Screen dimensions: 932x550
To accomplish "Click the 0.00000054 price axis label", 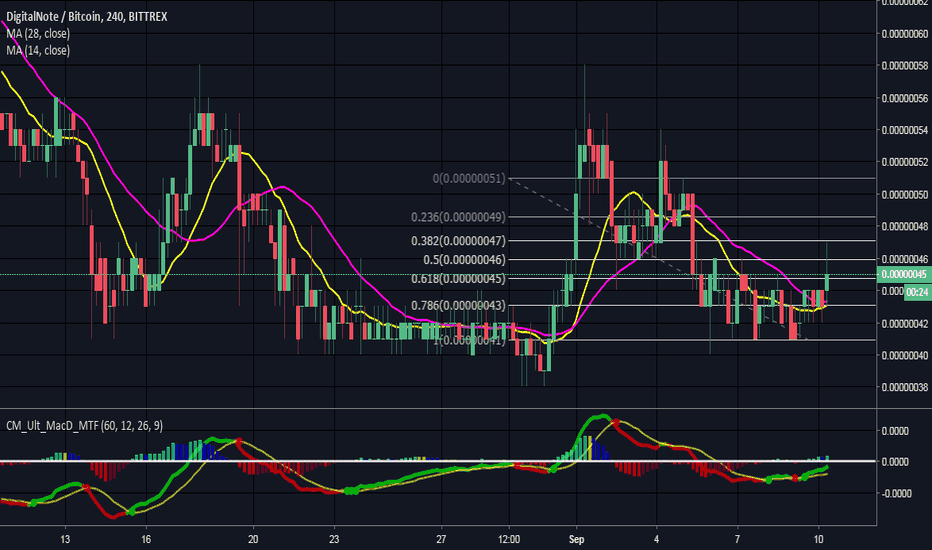I will [905, 130].
